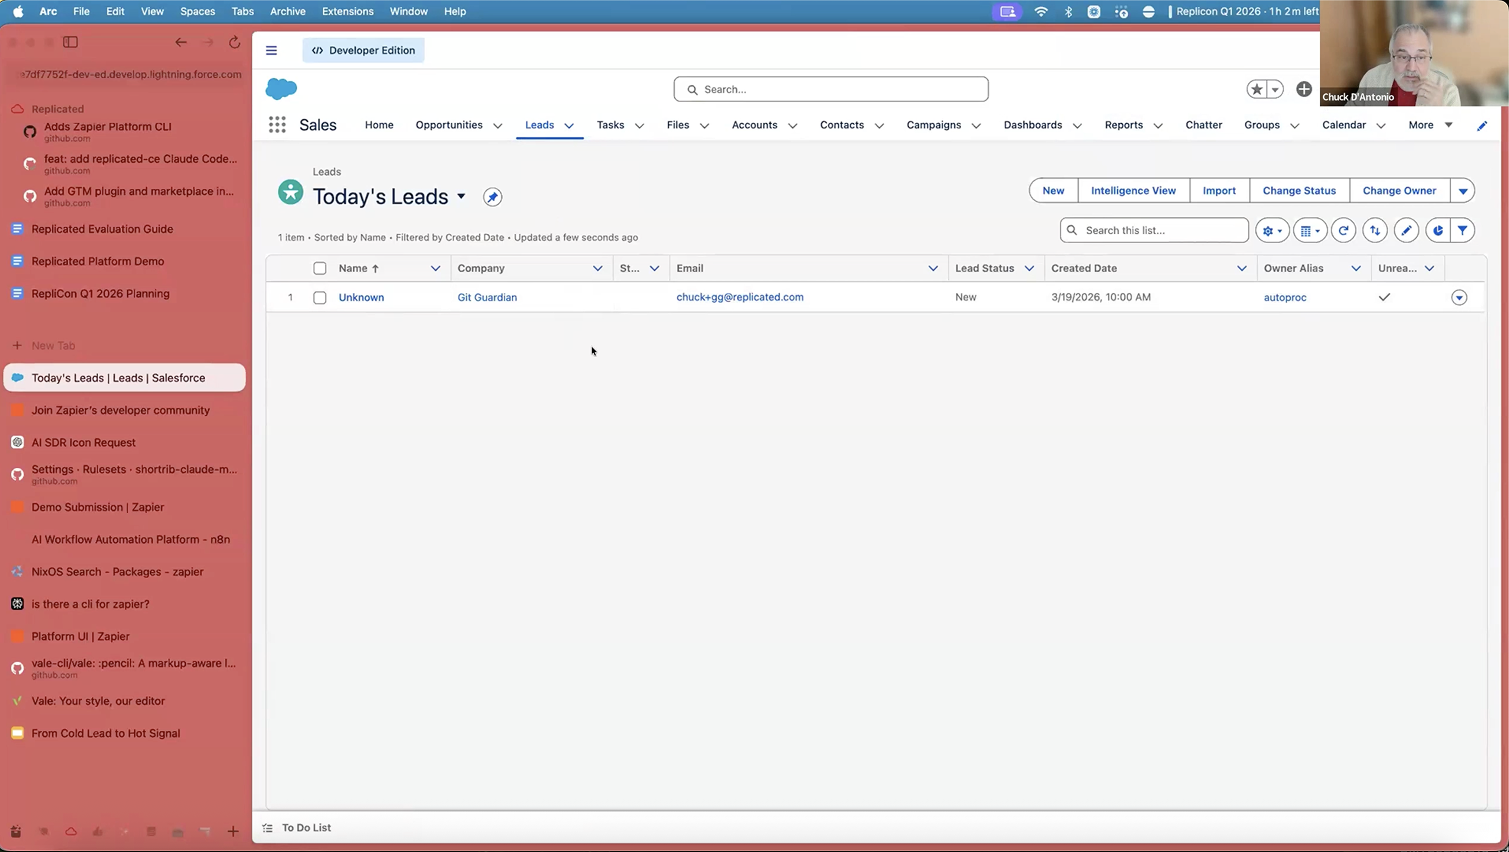
Task: Open the Chatter tab
Action: (1204, 125)
